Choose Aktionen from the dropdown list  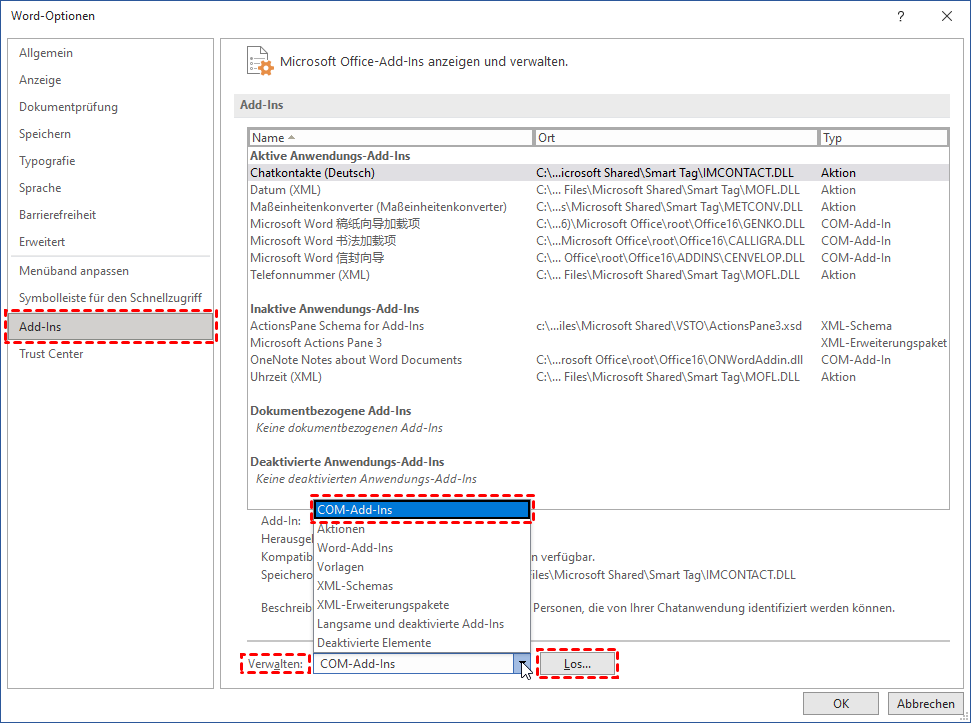422,529
